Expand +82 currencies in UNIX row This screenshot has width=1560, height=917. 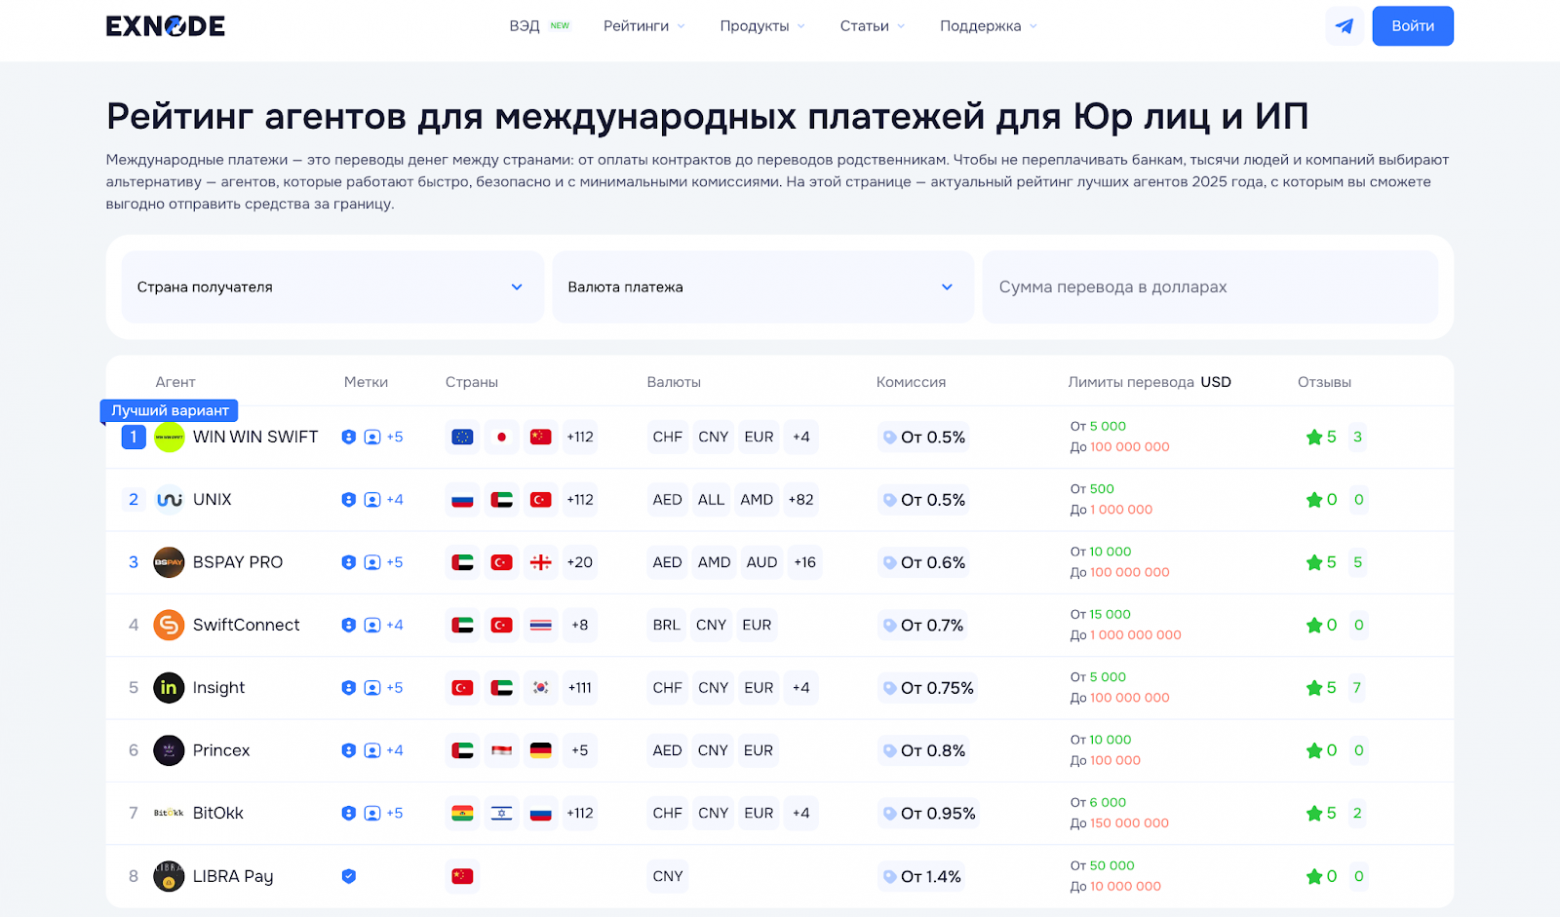[801, 500]
